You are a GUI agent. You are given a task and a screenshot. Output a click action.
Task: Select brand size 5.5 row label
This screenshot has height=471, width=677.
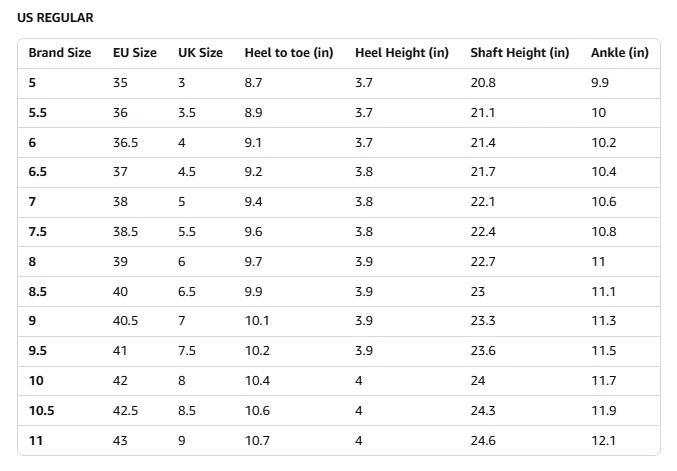pyautogui.click(x=38, y=113)
